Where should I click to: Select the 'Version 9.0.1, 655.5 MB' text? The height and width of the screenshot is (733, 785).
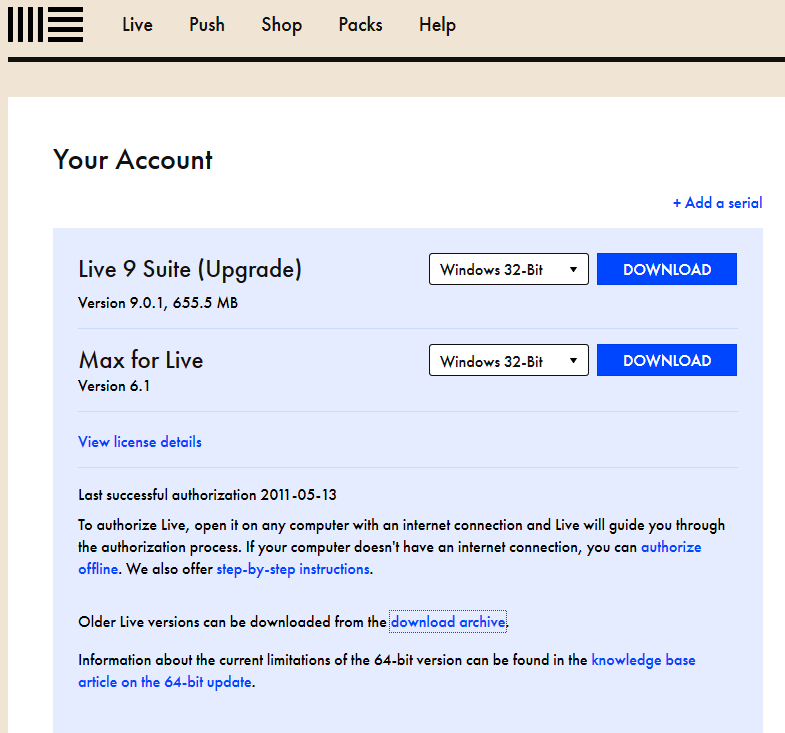click(x=158, y=303)
